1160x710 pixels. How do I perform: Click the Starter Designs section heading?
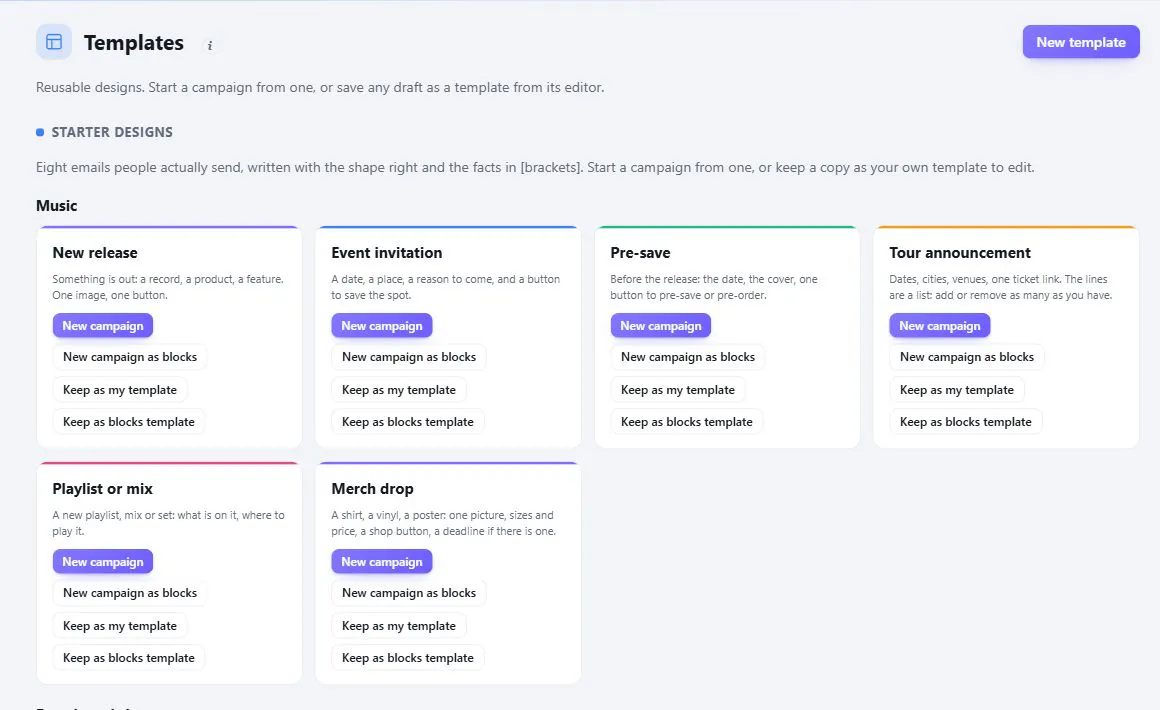coord(112,132)
